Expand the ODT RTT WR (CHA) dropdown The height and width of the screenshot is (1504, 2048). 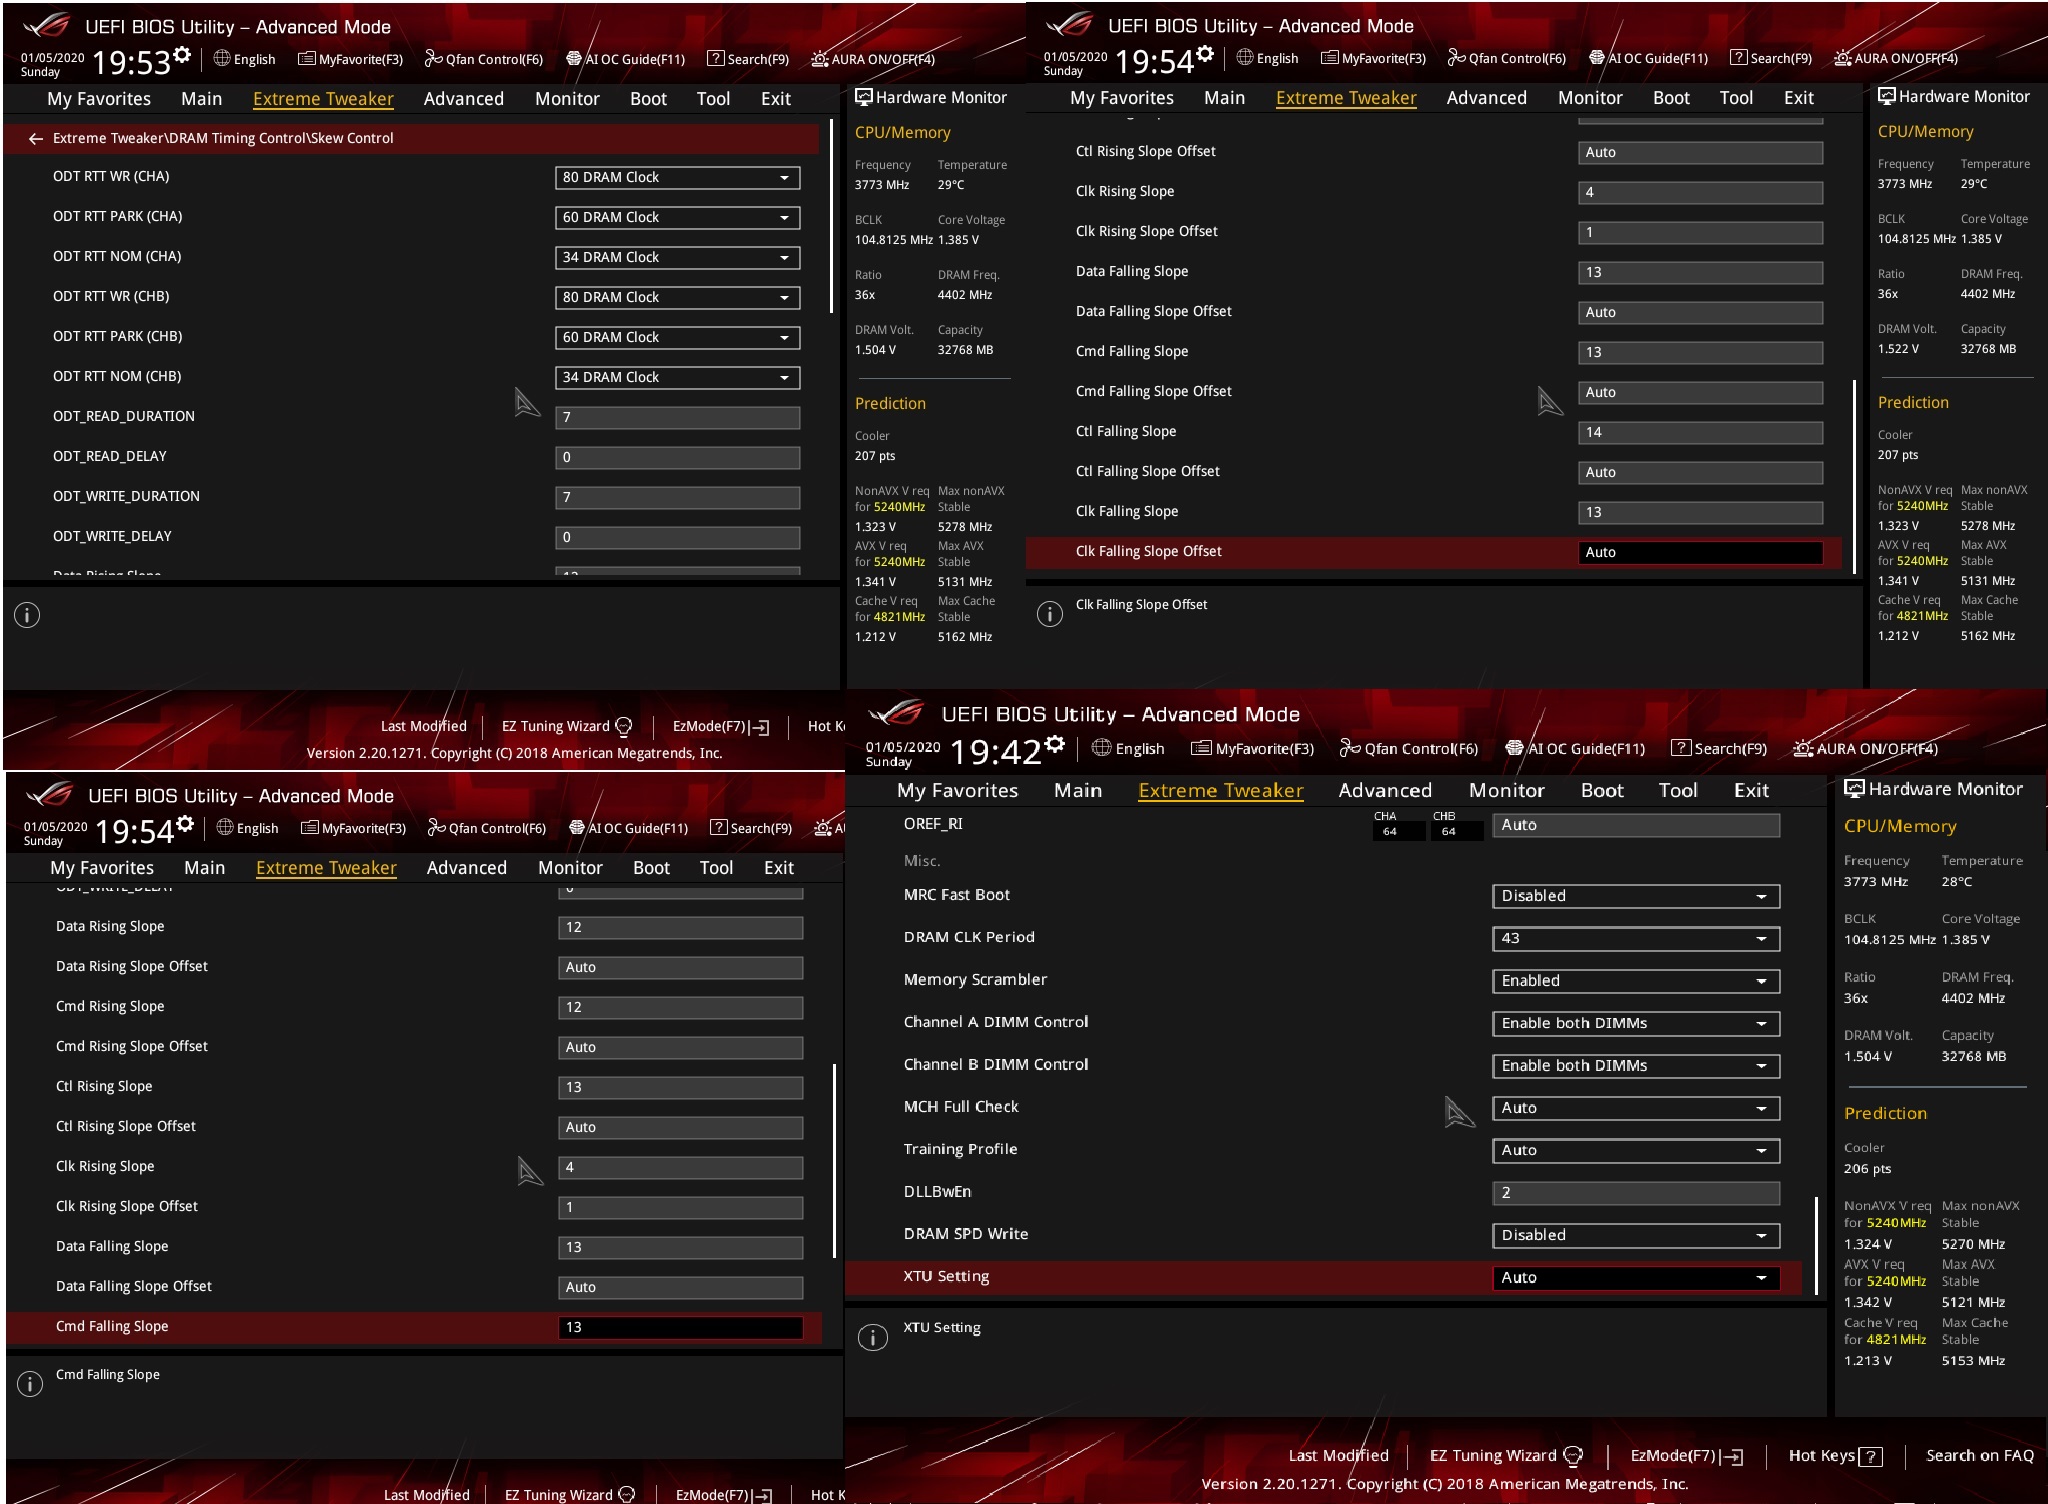click(677, 178)
